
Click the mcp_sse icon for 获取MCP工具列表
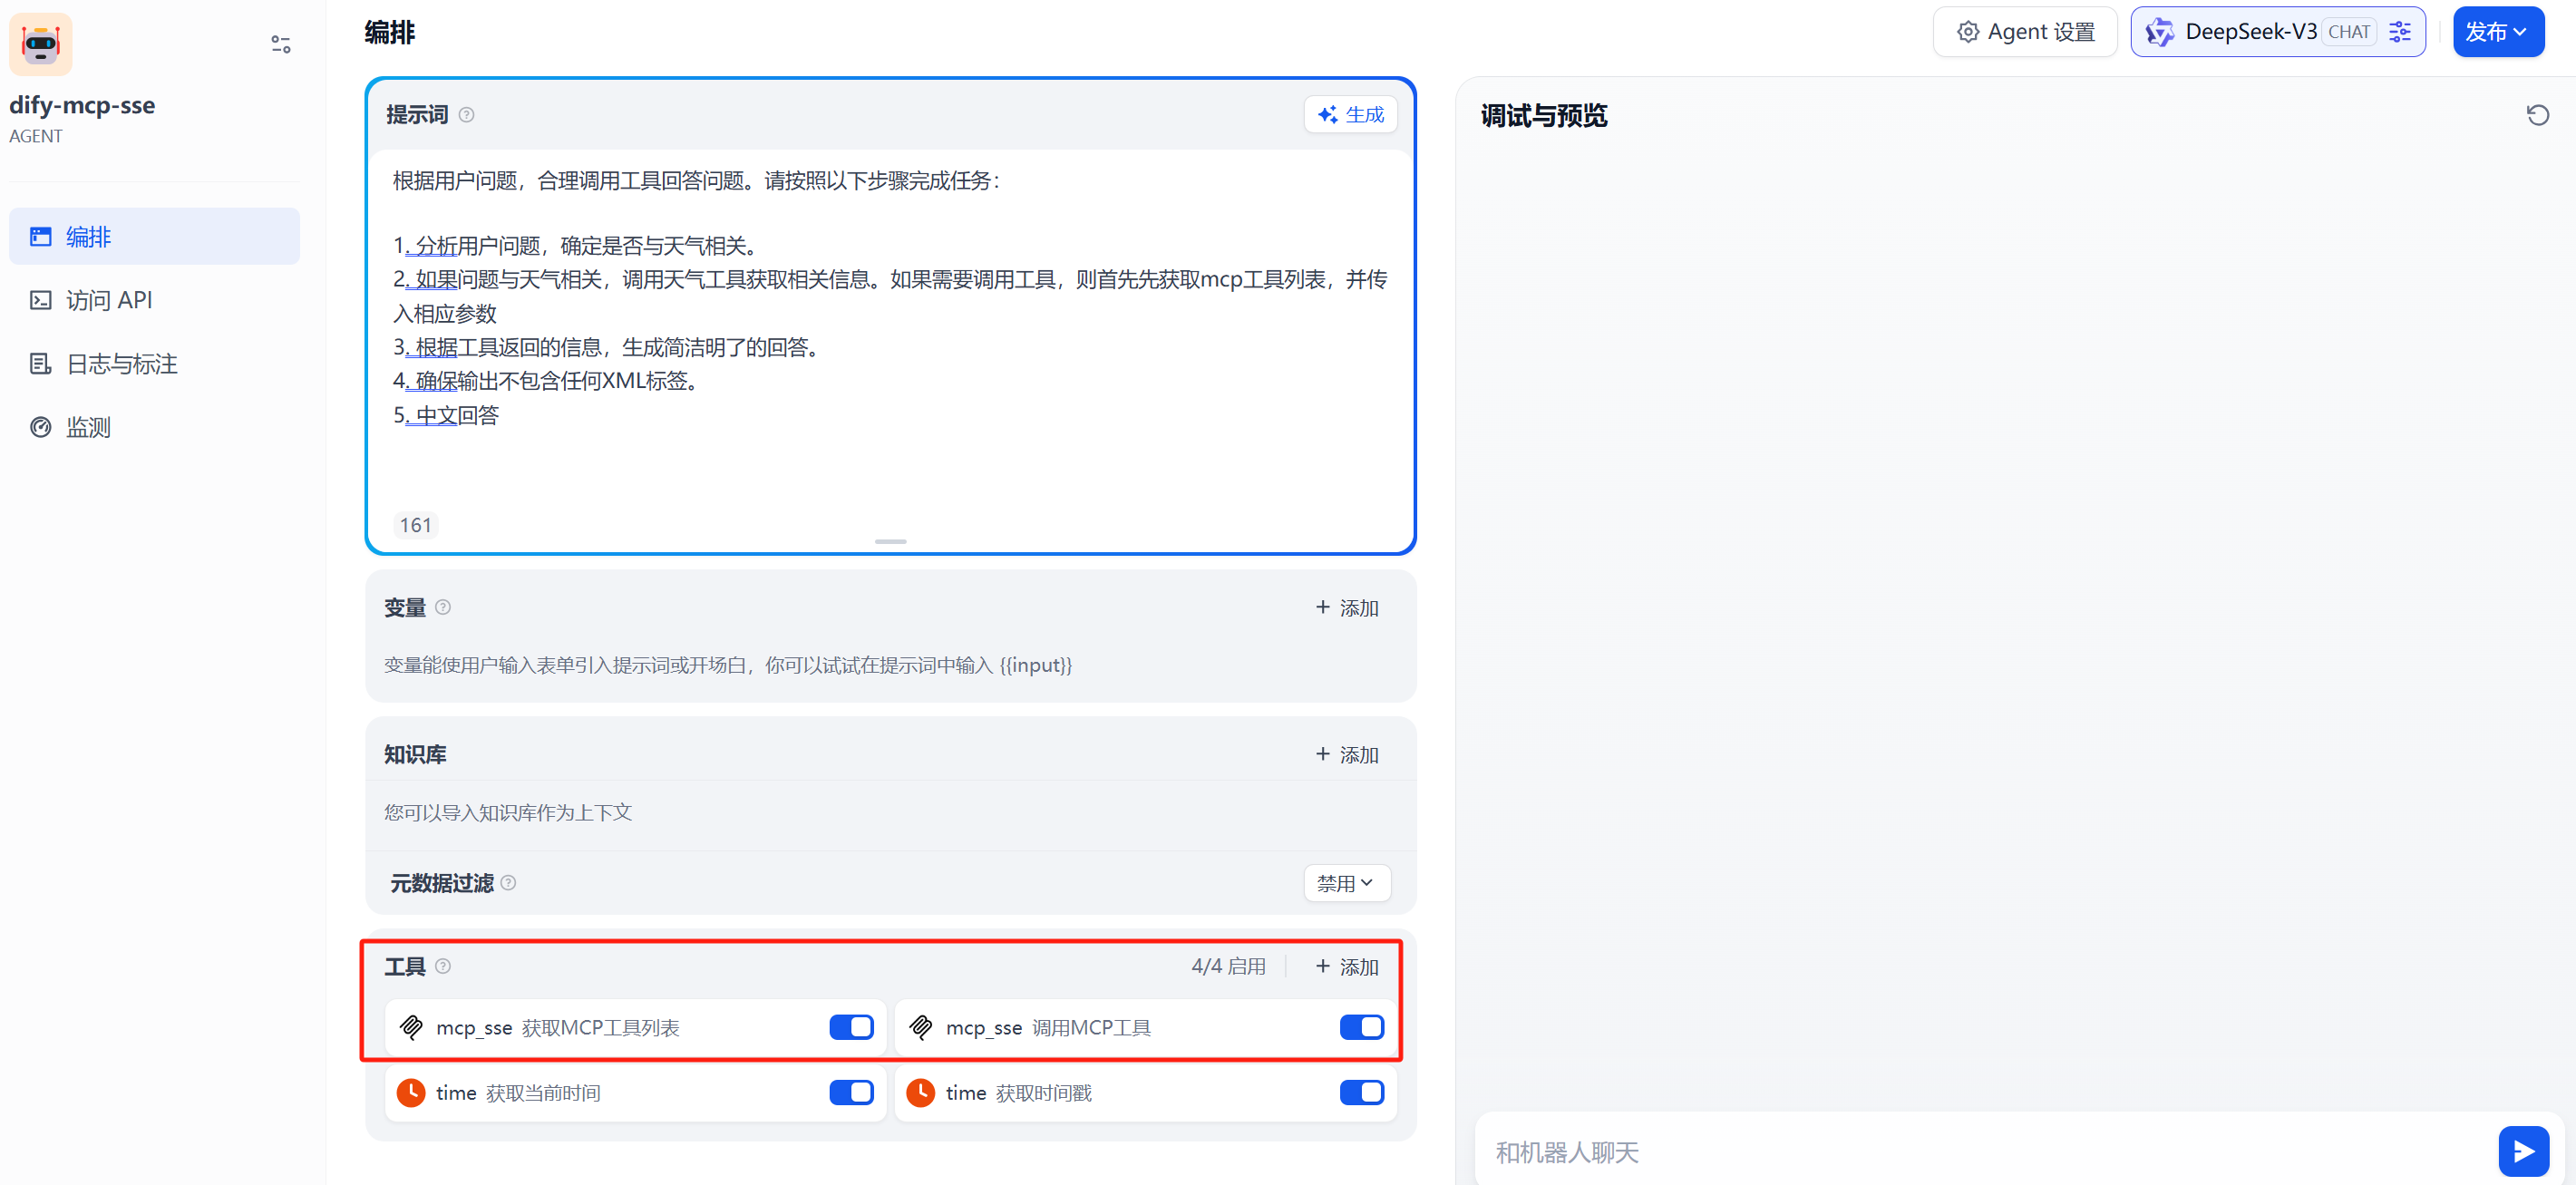(x=411, y=1027)
